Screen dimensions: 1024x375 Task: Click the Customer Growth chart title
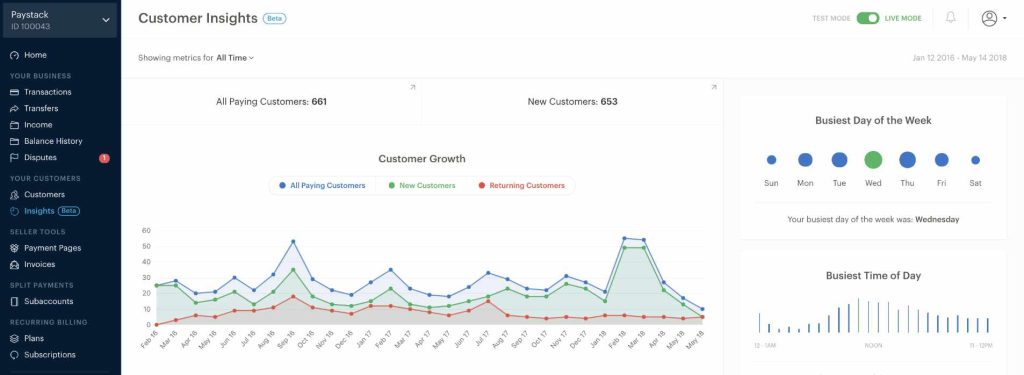[x=422, y=159]
